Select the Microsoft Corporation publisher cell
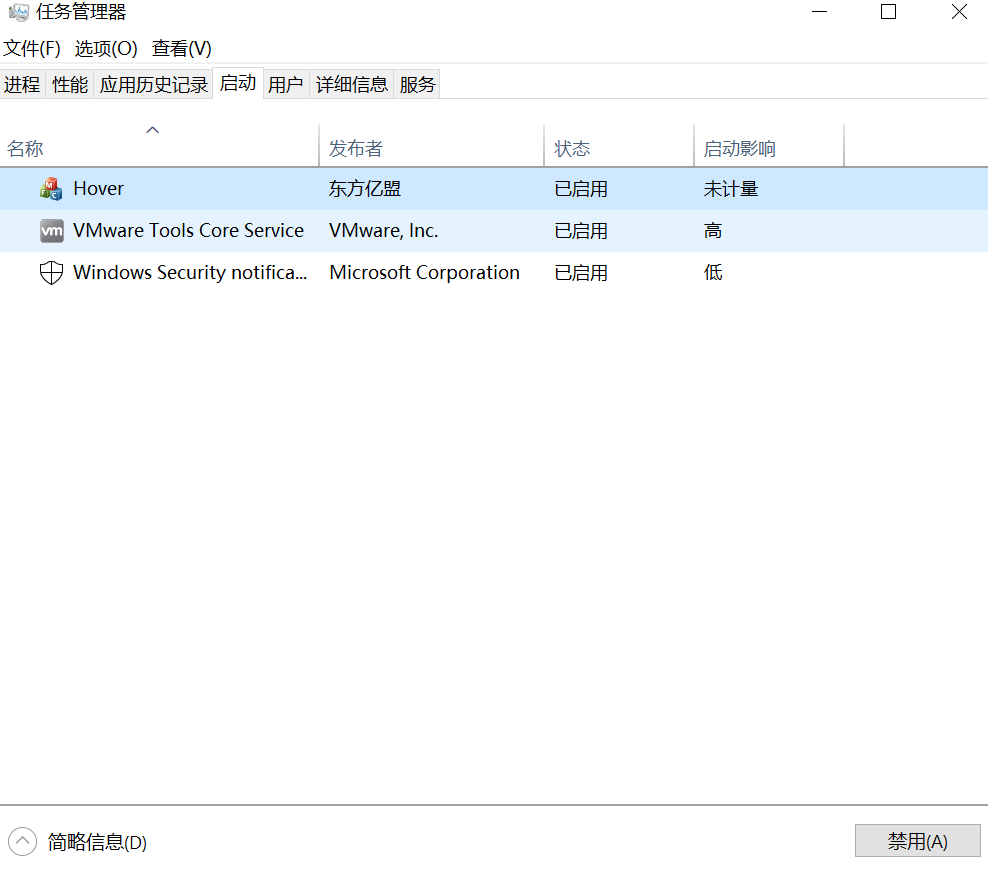 (424, 273)
